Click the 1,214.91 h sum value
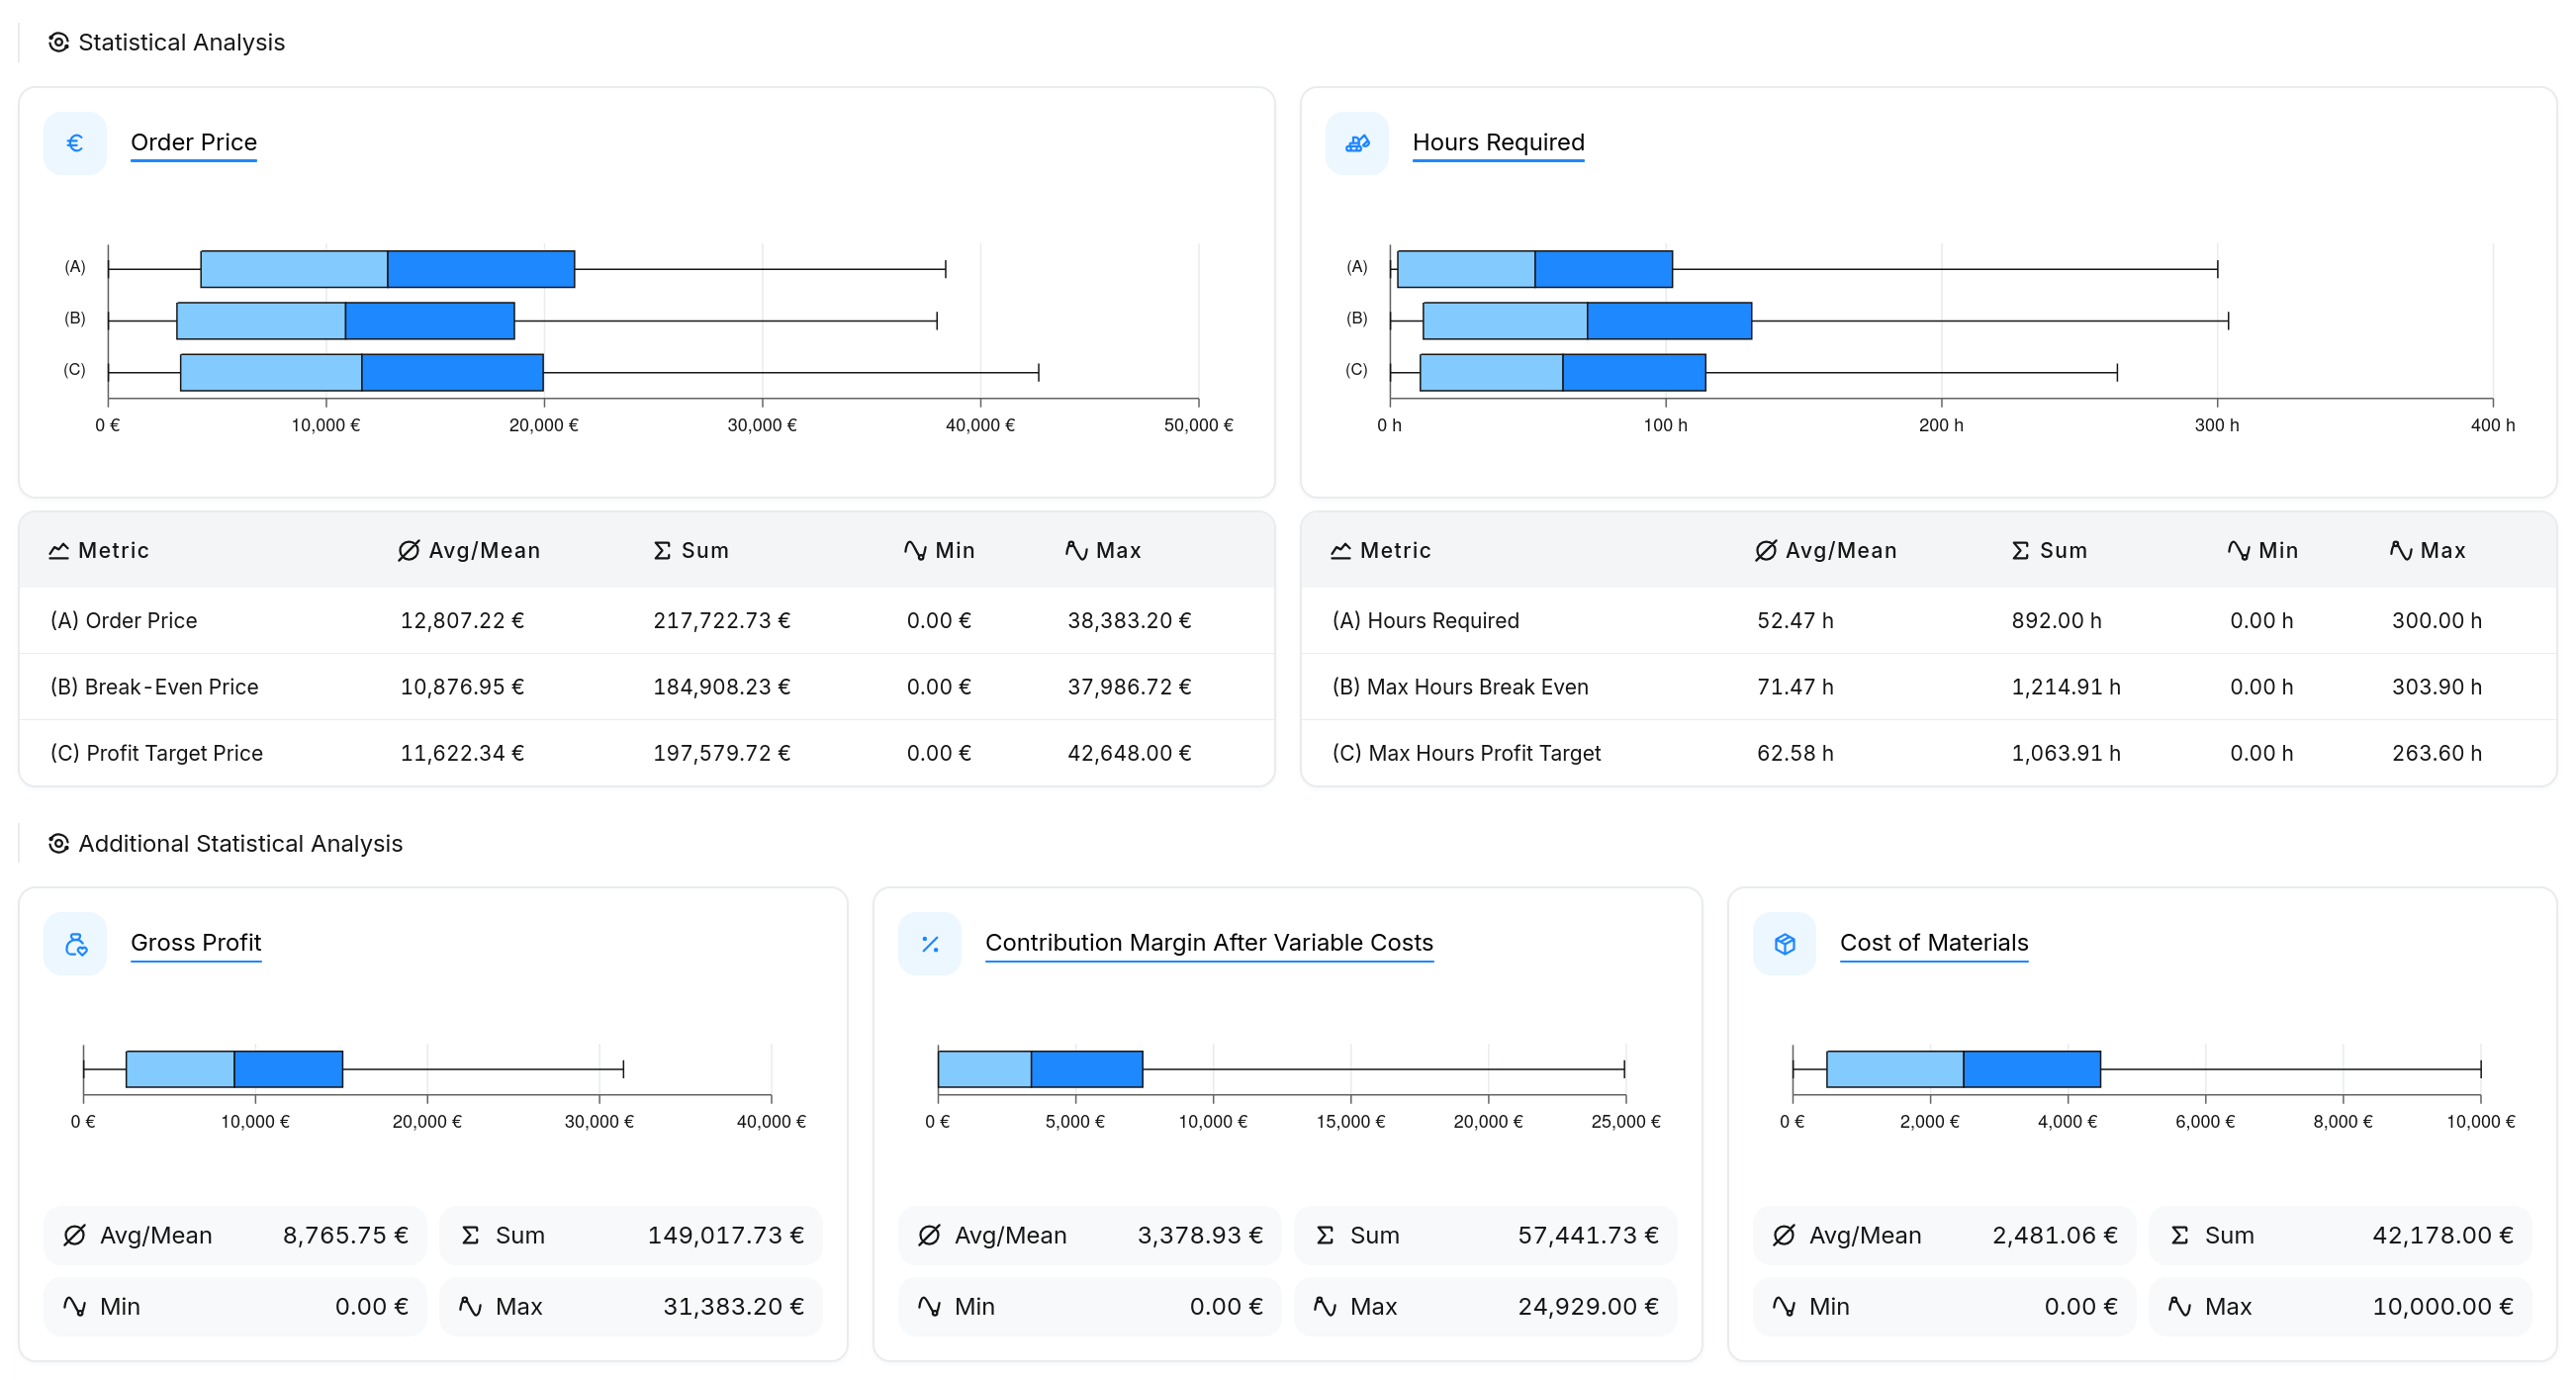 click(x=2066, y=686)
